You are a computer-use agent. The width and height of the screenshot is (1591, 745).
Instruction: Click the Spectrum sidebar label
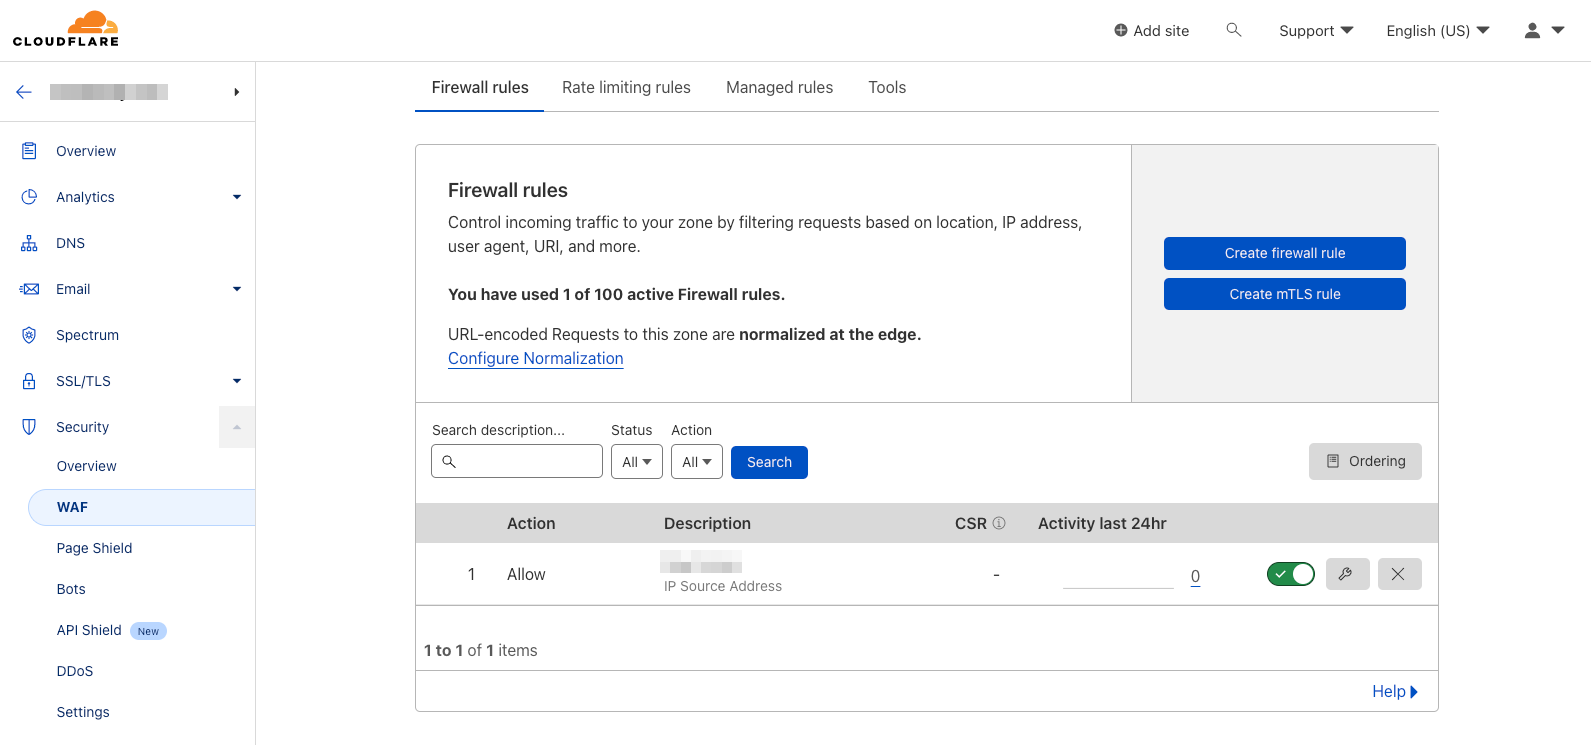88,335
